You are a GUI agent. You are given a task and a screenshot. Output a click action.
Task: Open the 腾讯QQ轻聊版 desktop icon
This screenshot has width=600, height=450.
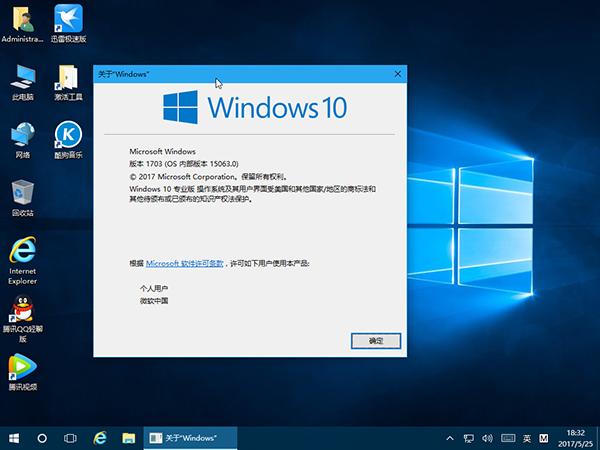[22, 308]
